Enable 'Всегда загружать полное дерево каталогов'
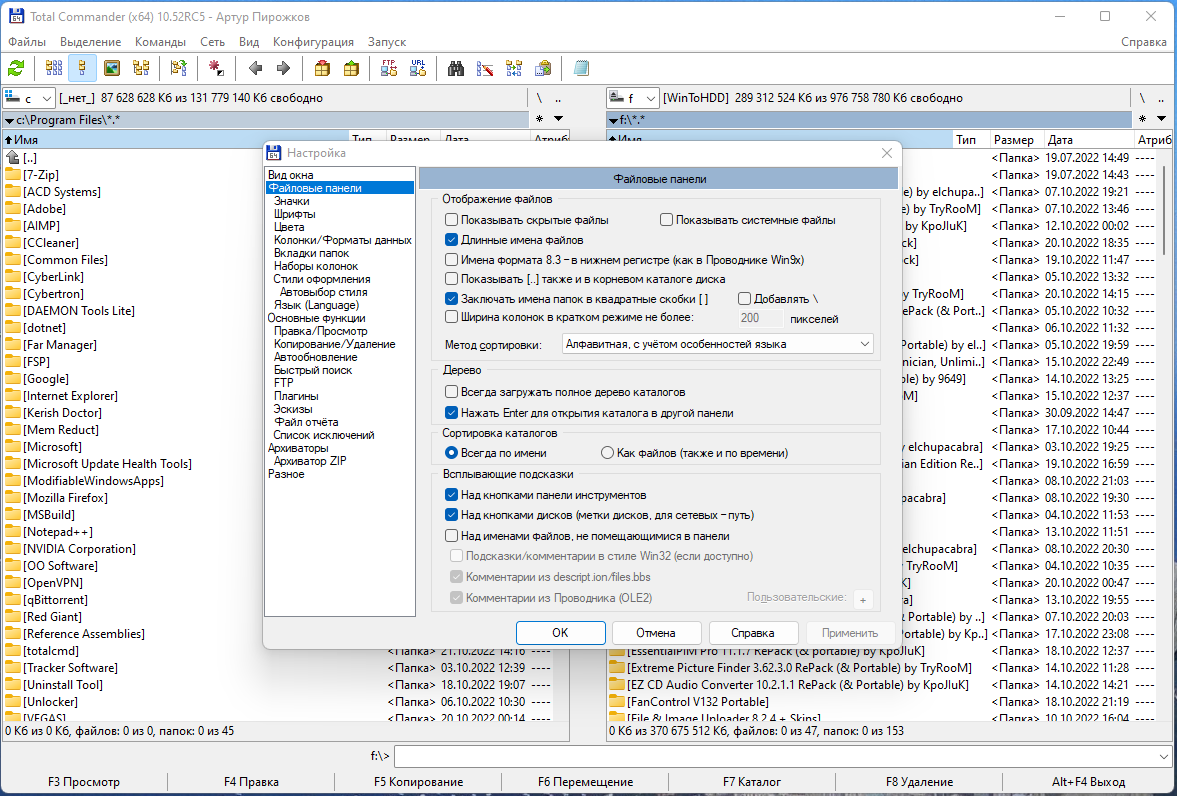The width and height of the screenshot is (1177, 796). pos(451,392)
